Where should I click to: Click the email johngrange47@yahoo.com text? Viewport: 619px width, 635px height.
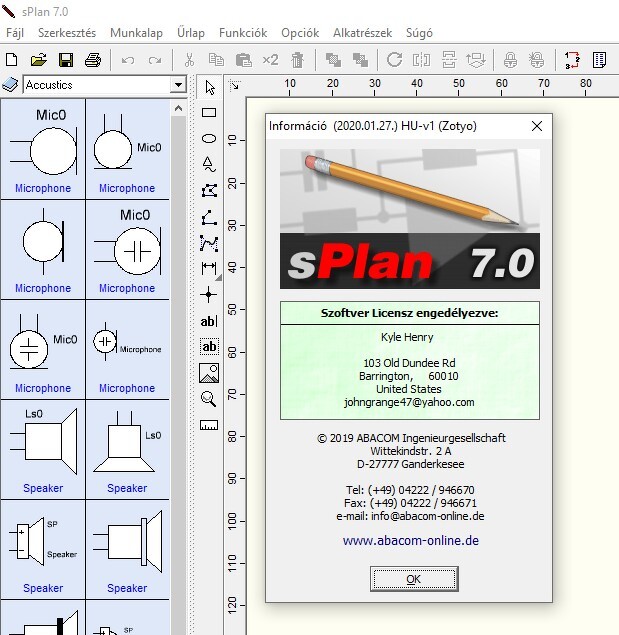click(x=409, y=402)
